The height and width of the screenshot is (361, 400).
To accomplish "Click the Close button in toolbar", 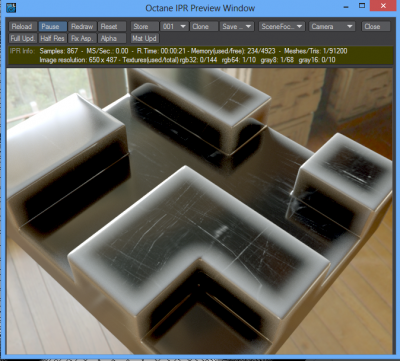I will (376, 27).
